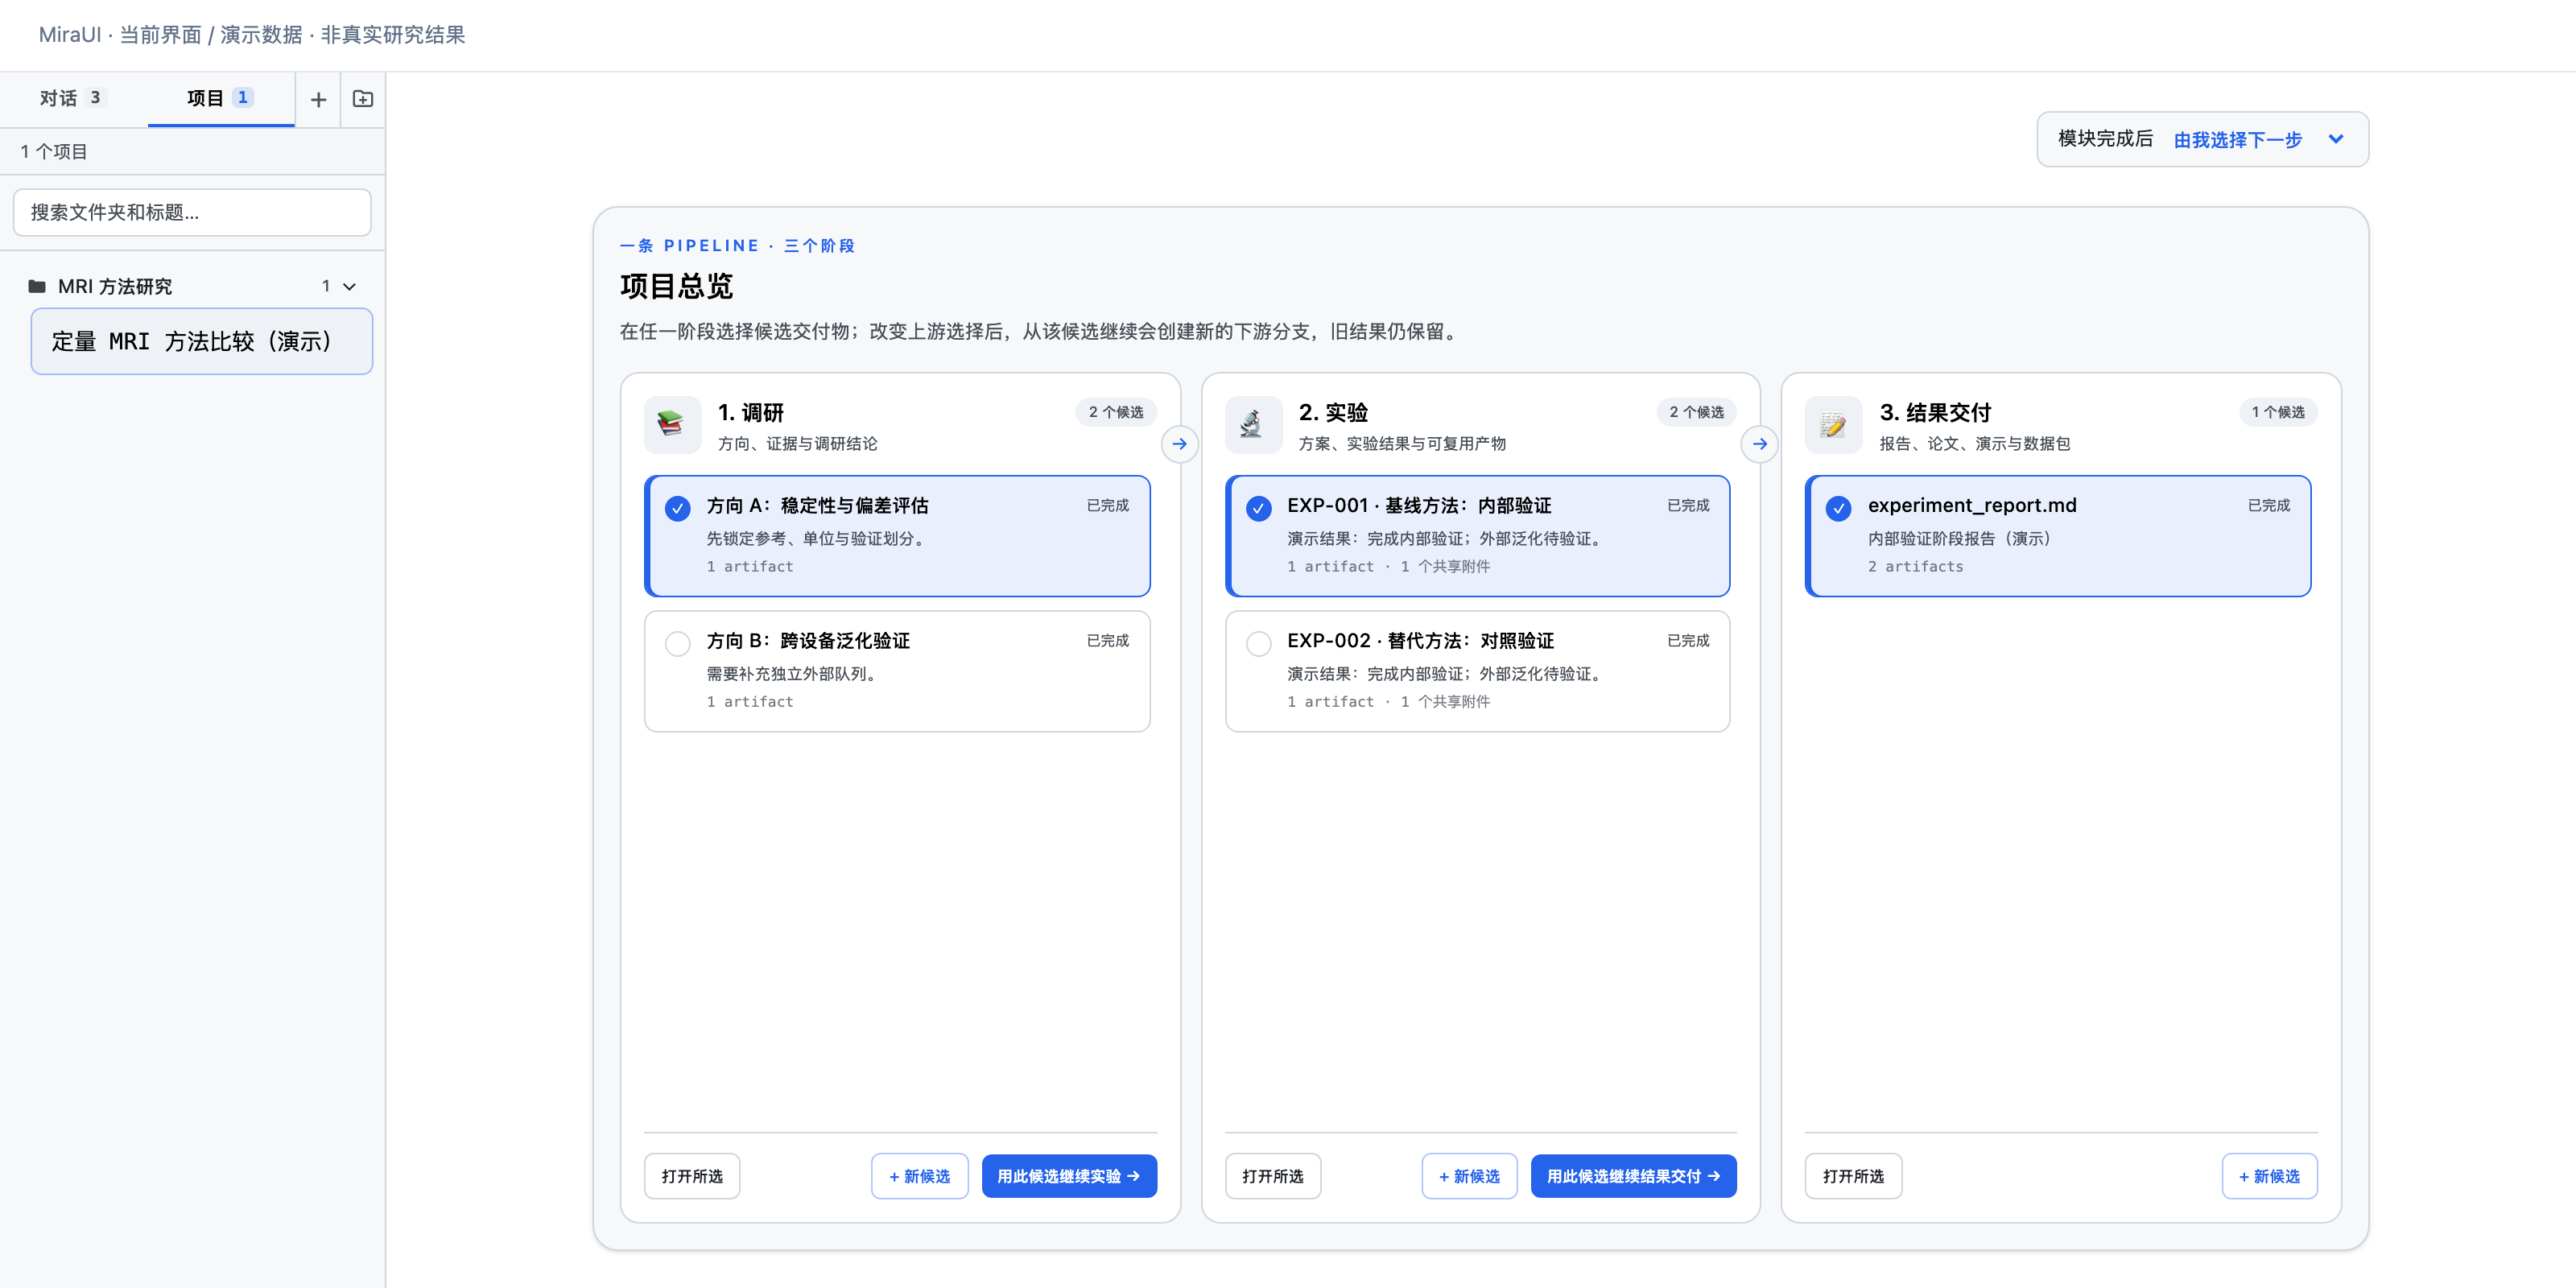Image resolution: width=2576 pixels, height=1288 pixels.
Task: Click the arrow between 调研 and 实验
Action: point(1180,444)
